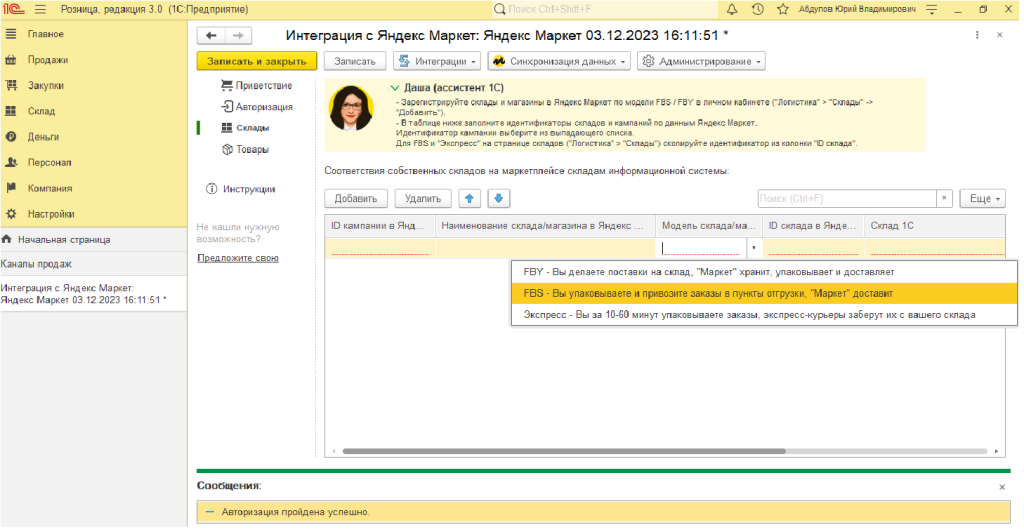The height and width of the screenshot is (532, 1024).
Task: Open Продажи section in sidebar
Action: [x=48, y=59]
